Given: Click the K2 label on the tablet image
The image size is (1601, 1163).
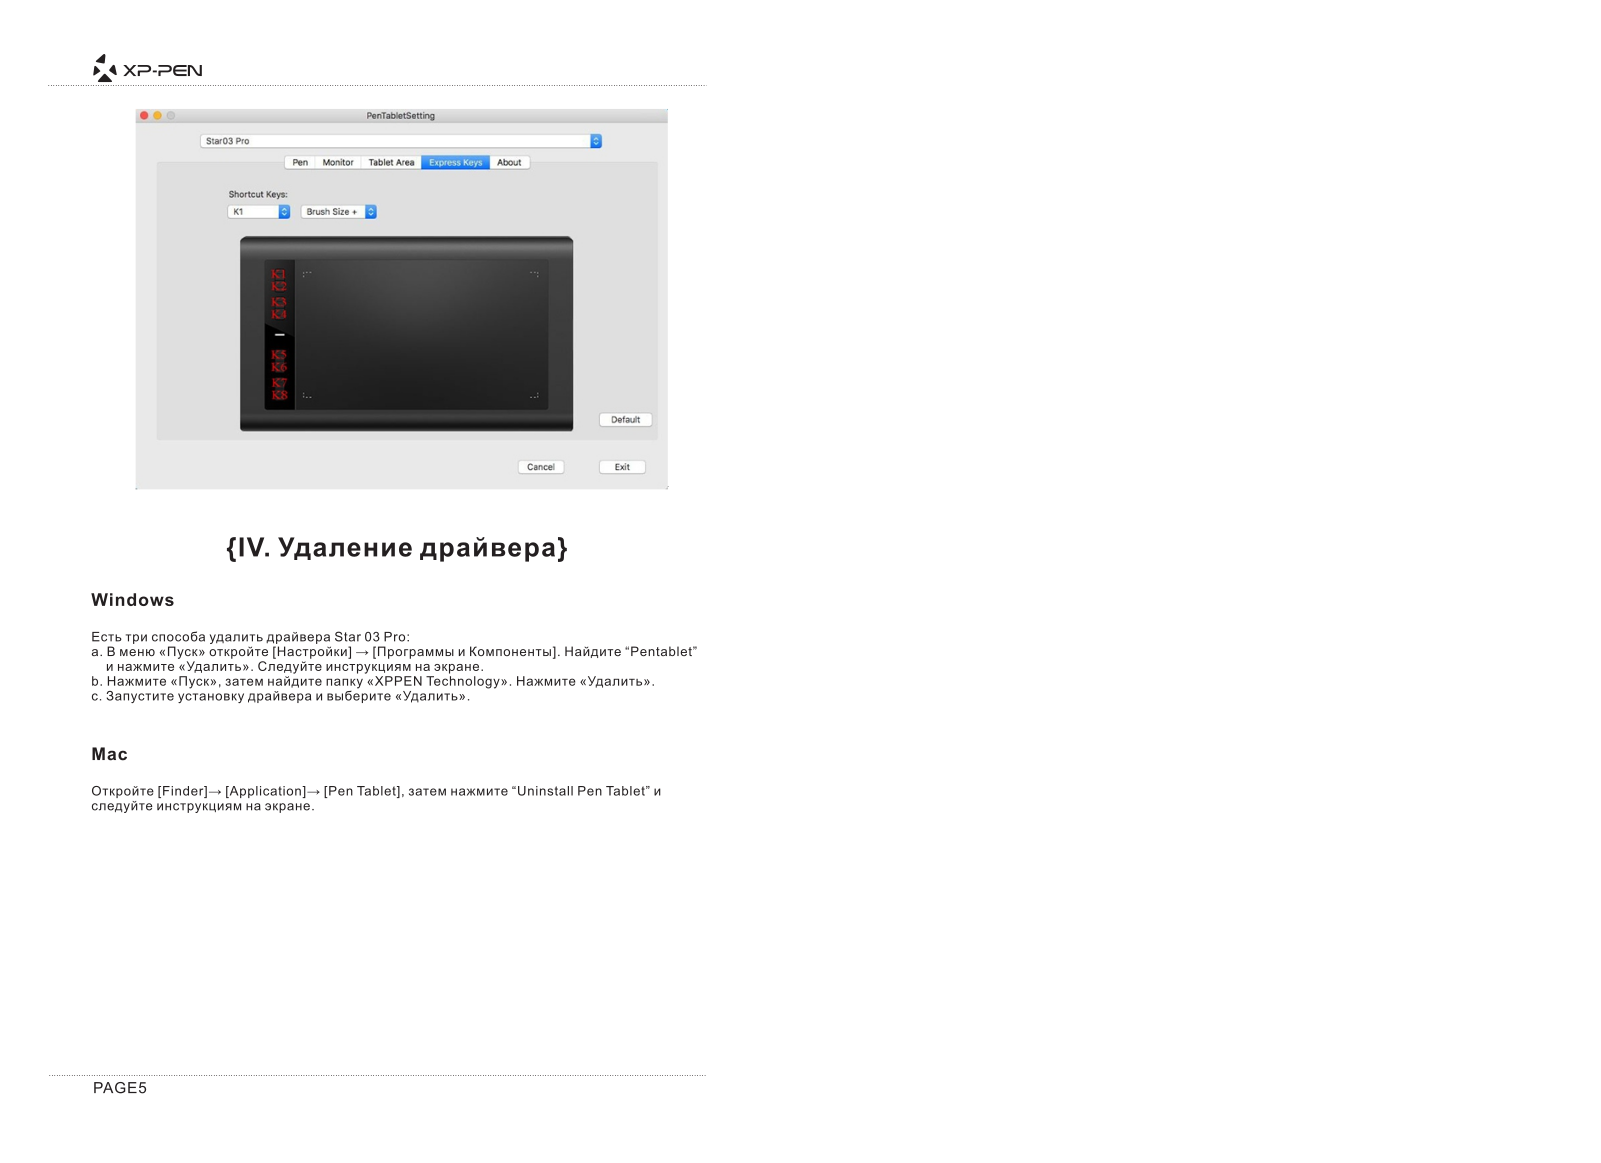Looking at the screenshot, I should click(279, 286).
